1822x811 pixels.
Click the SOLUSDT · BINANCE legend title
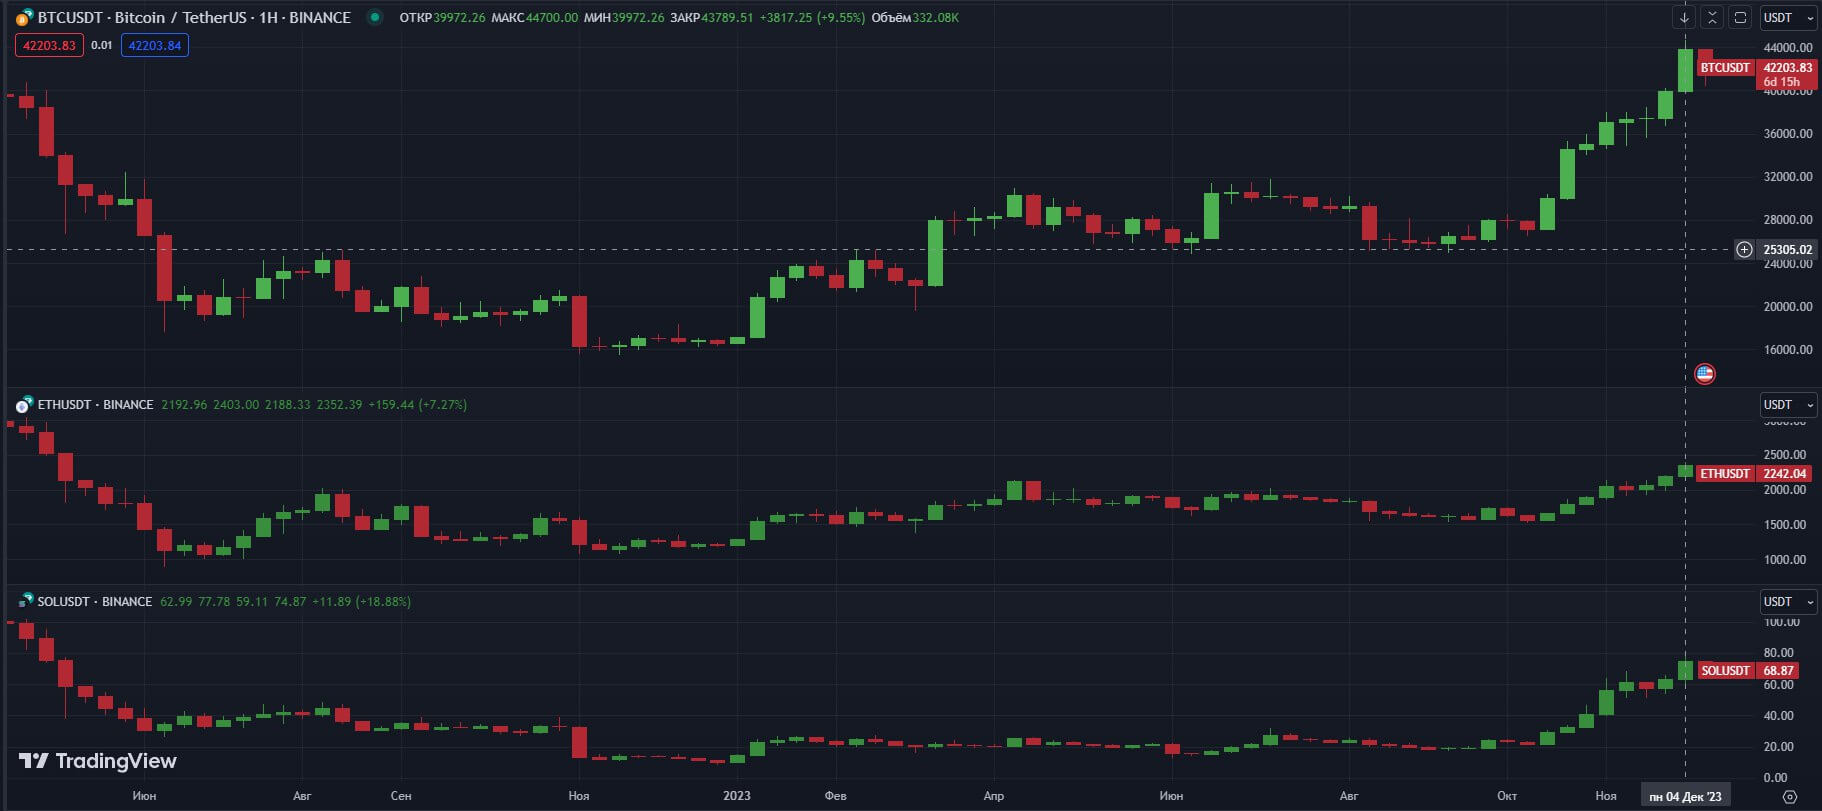click(x=95, y=602)
